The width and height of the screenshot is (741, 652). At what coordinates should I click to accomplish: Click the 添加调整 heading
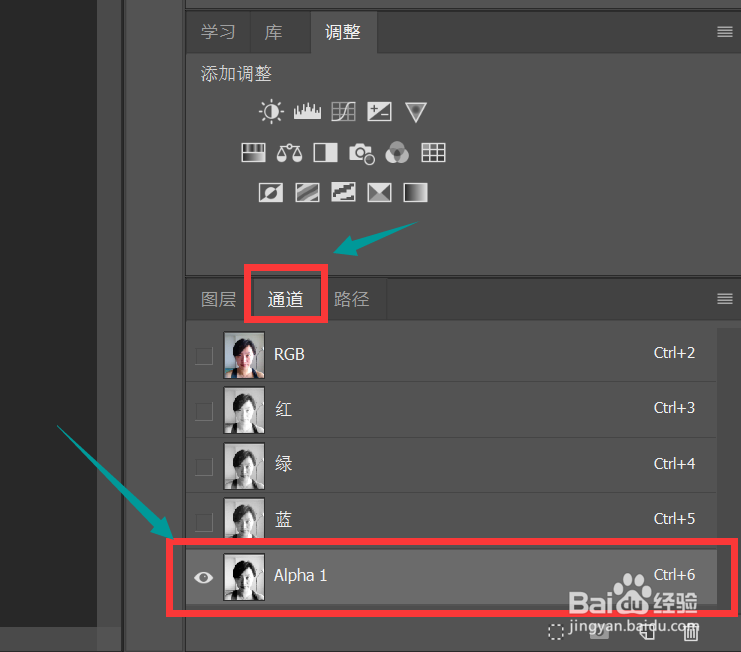coord(236,74)
